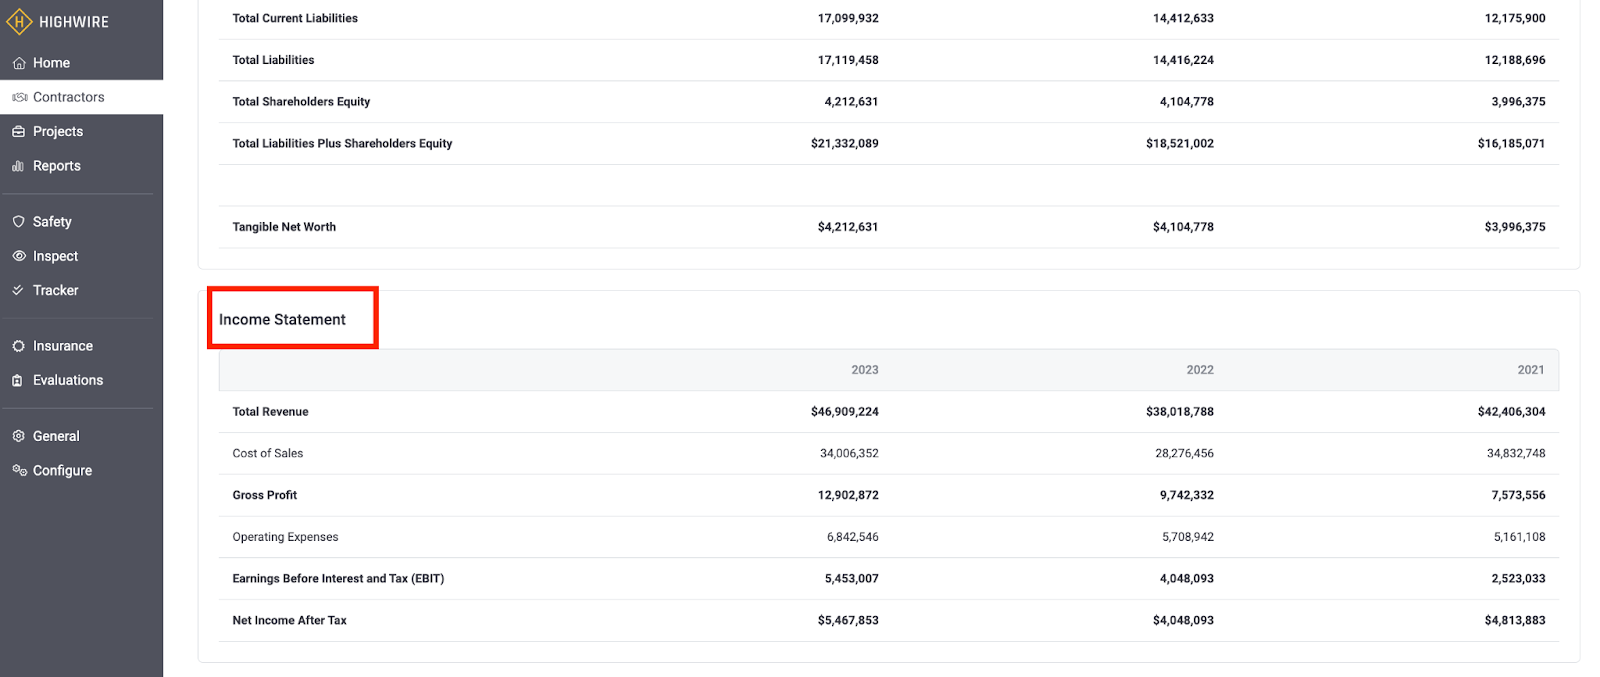Image resolution: width=1600 pixels, height=677 pixels.
Task: Click the Highwire logo icon
Action: [x=19, y=21]
